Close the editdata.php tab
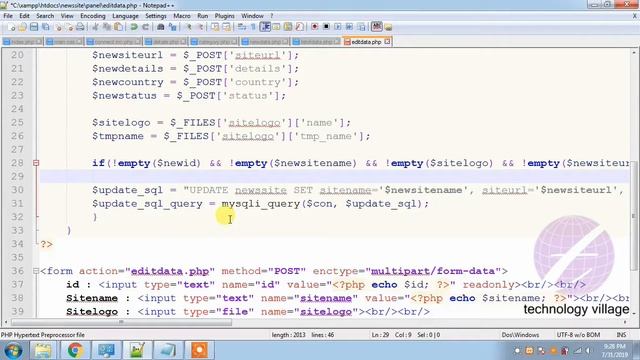The height and width of the screenshot is (360, 640). 387,42
